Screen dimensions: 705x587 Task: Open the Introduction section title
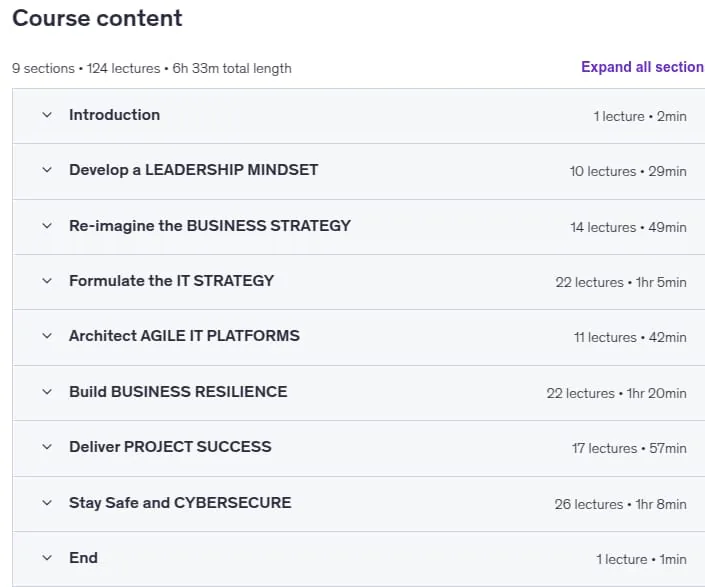[114, 115]
